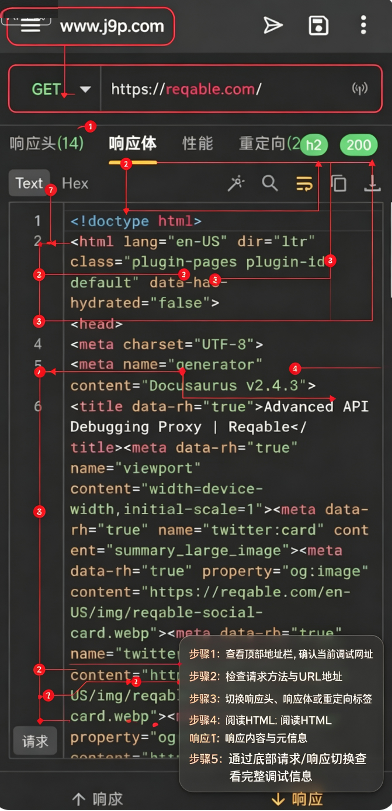Click the copy response body icon
Screen dimensions: 392x811
coord(338,183)
